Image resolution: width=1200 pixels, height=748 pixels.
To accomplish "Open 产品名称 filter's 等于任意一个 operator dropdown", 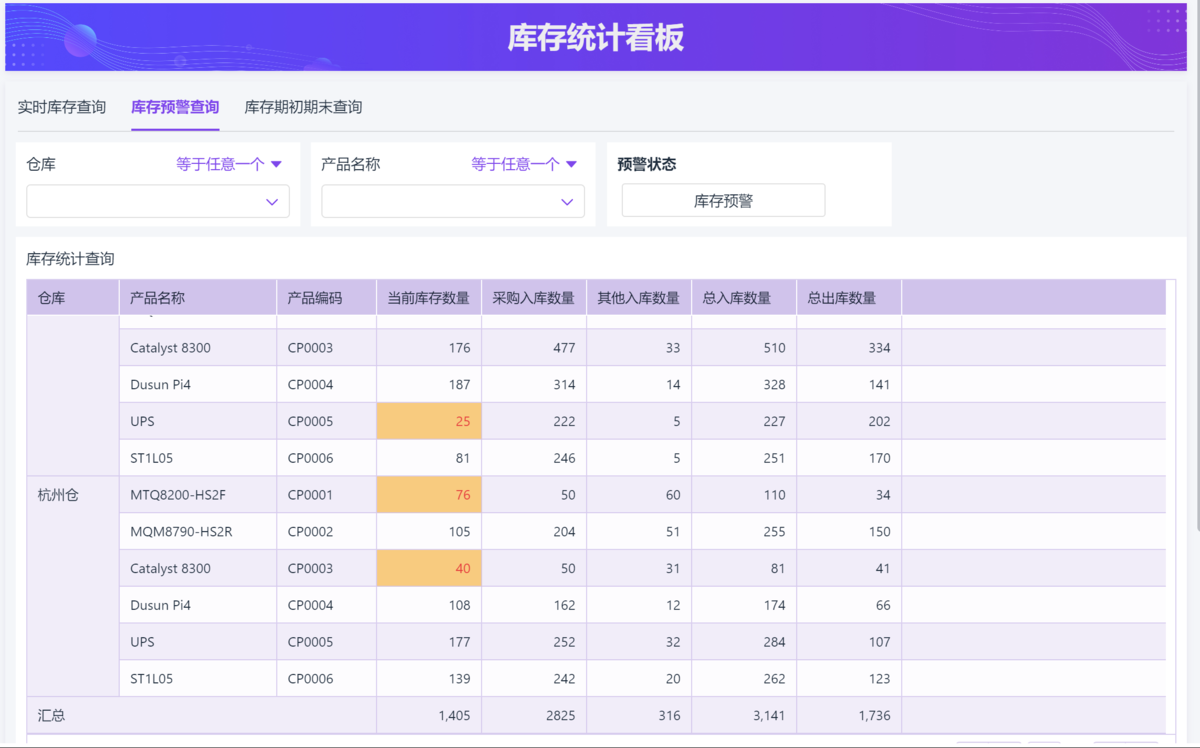I will pos(524,164).
